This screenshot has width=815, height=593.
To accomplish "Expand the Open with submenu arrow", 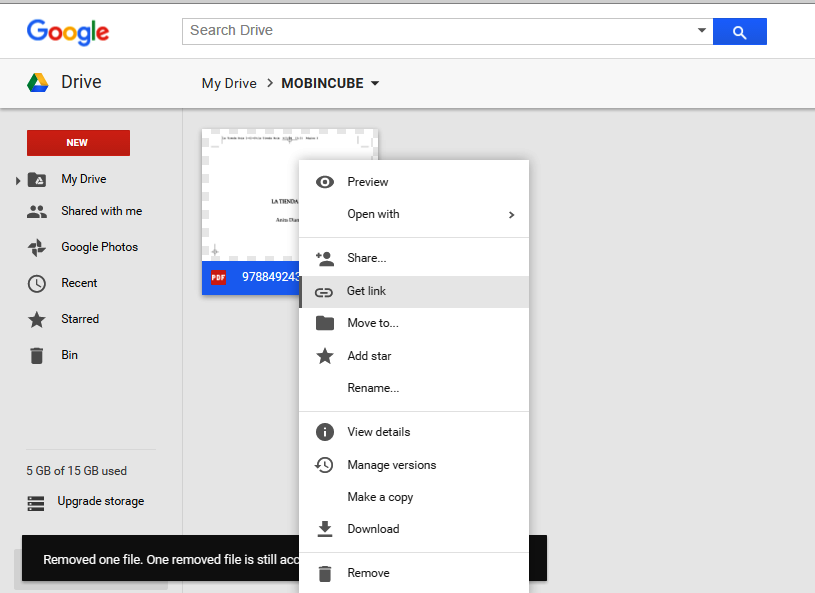I will pyautogui.click(x=511, y=215).
